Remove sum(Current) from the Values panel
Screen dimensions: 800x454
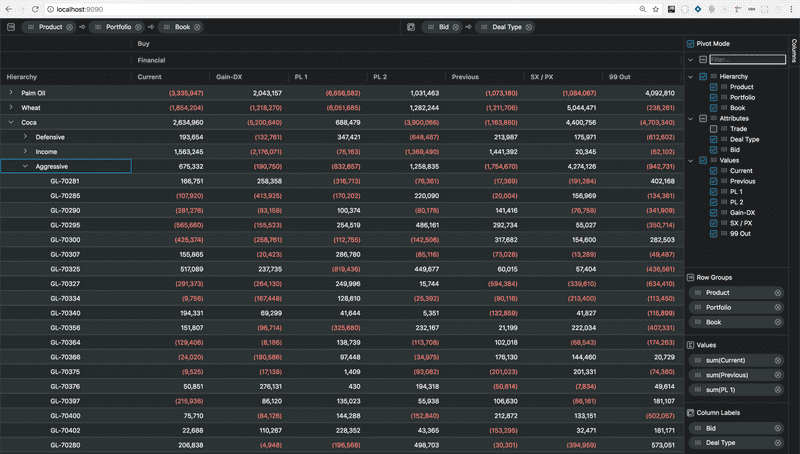click(x=778, y=361)
